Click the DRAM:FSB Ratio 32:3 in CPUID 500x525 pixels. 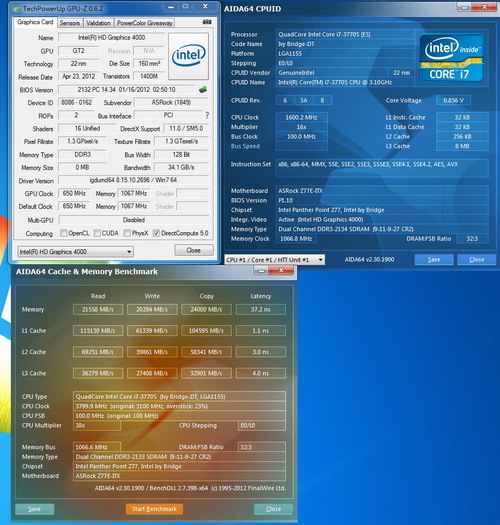pos(472,238)
